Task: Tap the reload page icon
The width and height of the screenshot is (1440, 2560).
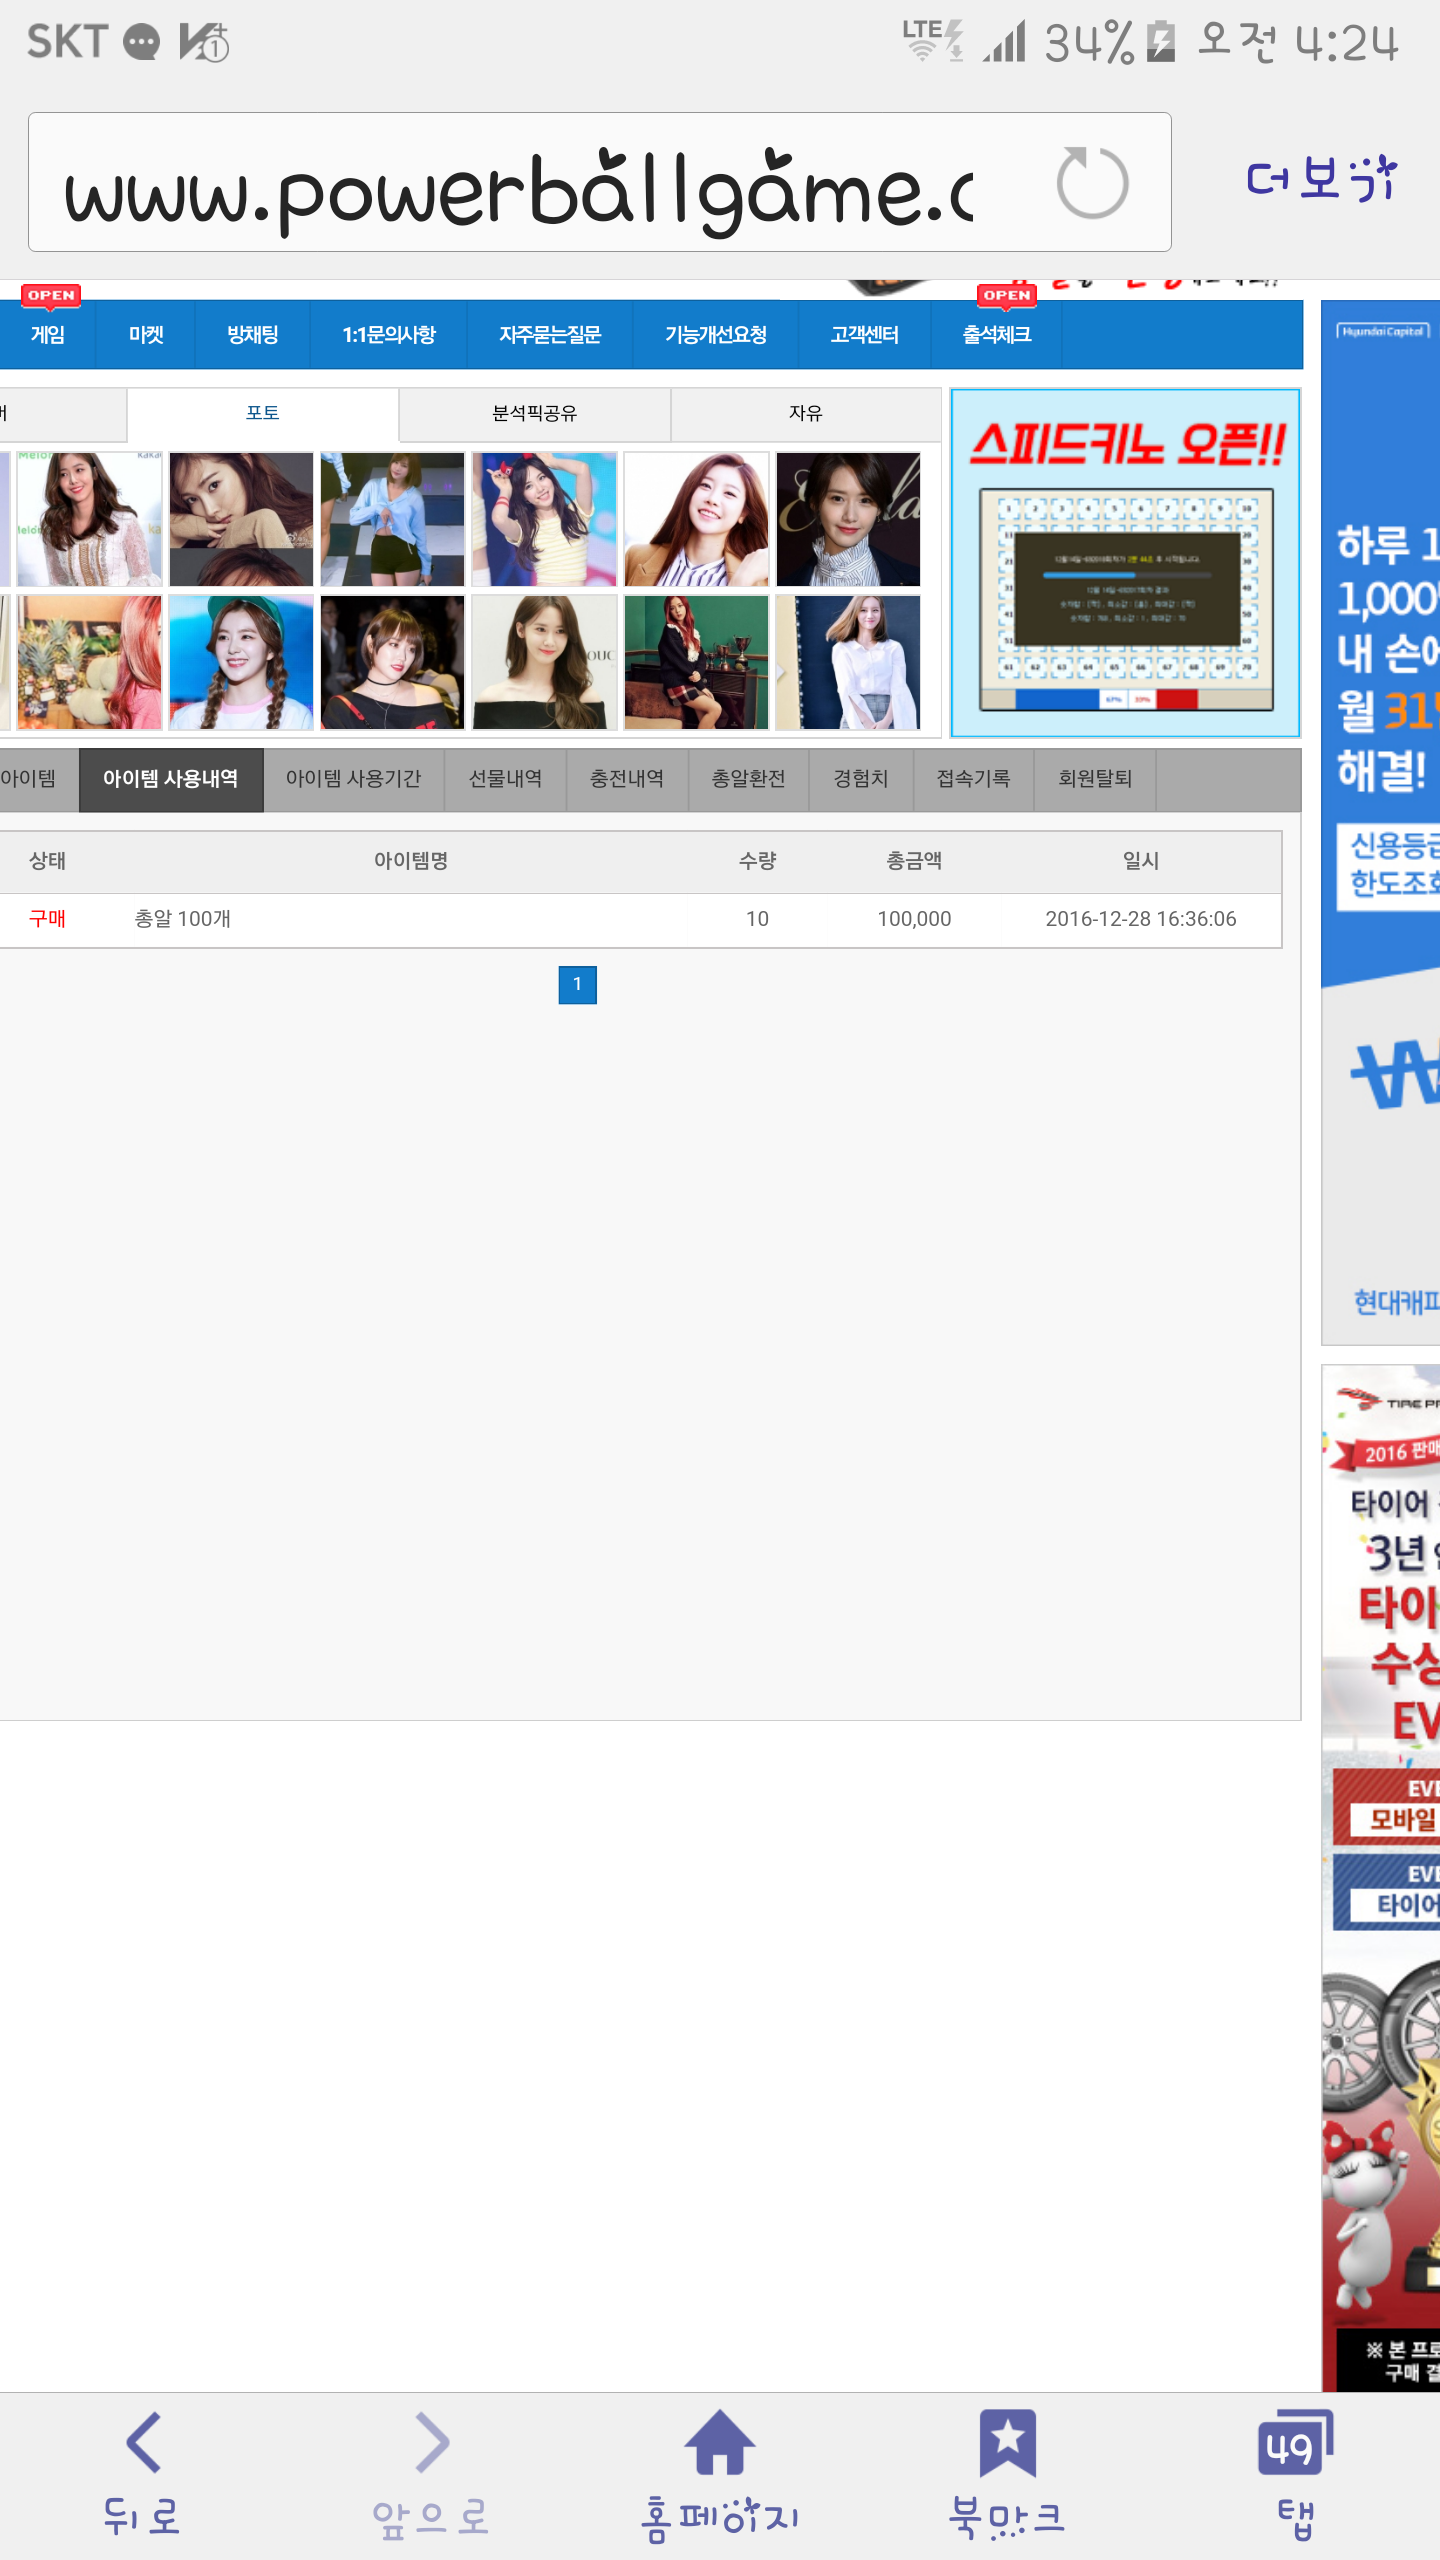Action: click(x=1092, y=183)
